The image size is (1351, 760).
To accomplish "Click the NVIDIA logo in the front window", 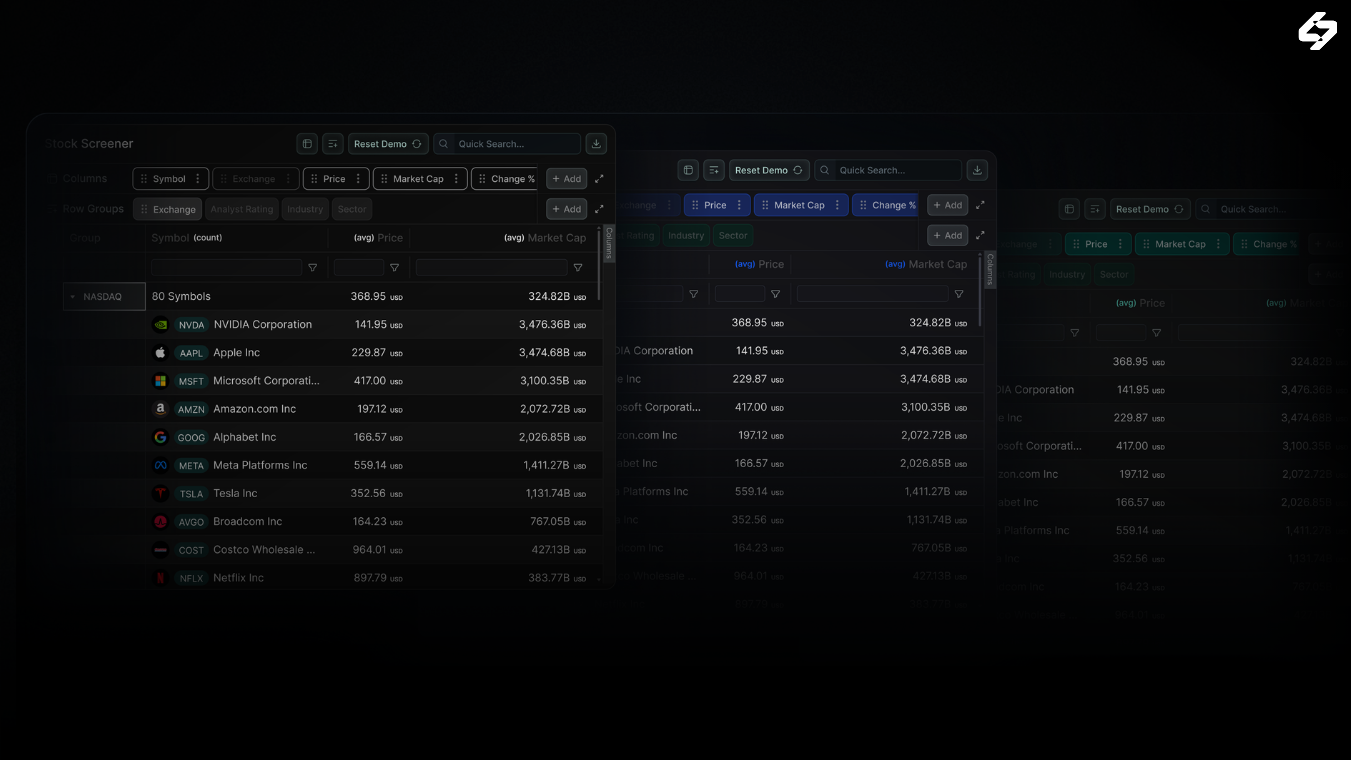I will point(160,325).
